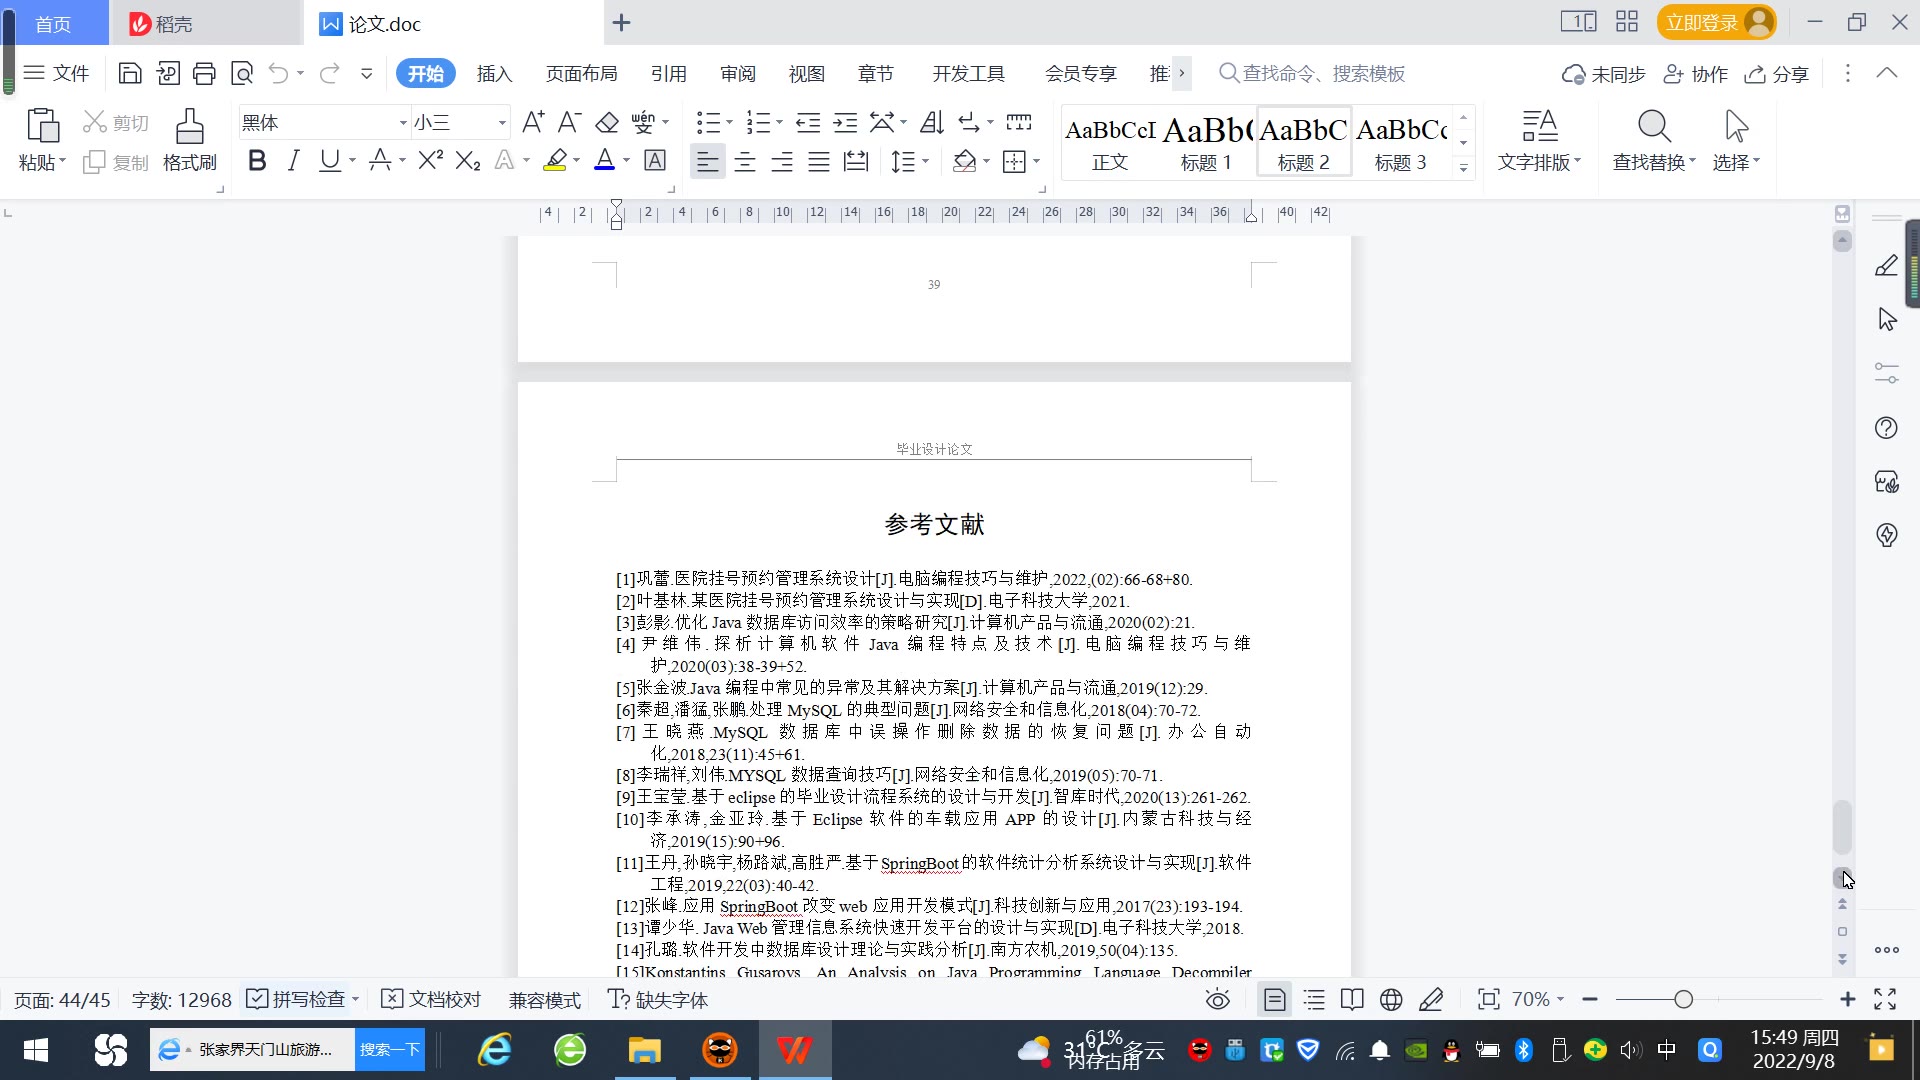The height and width of the screenshot is (1080, 1920).
Task: Open the 插入 (Insert) ribbon tab
Action: (x=494, y=73)
